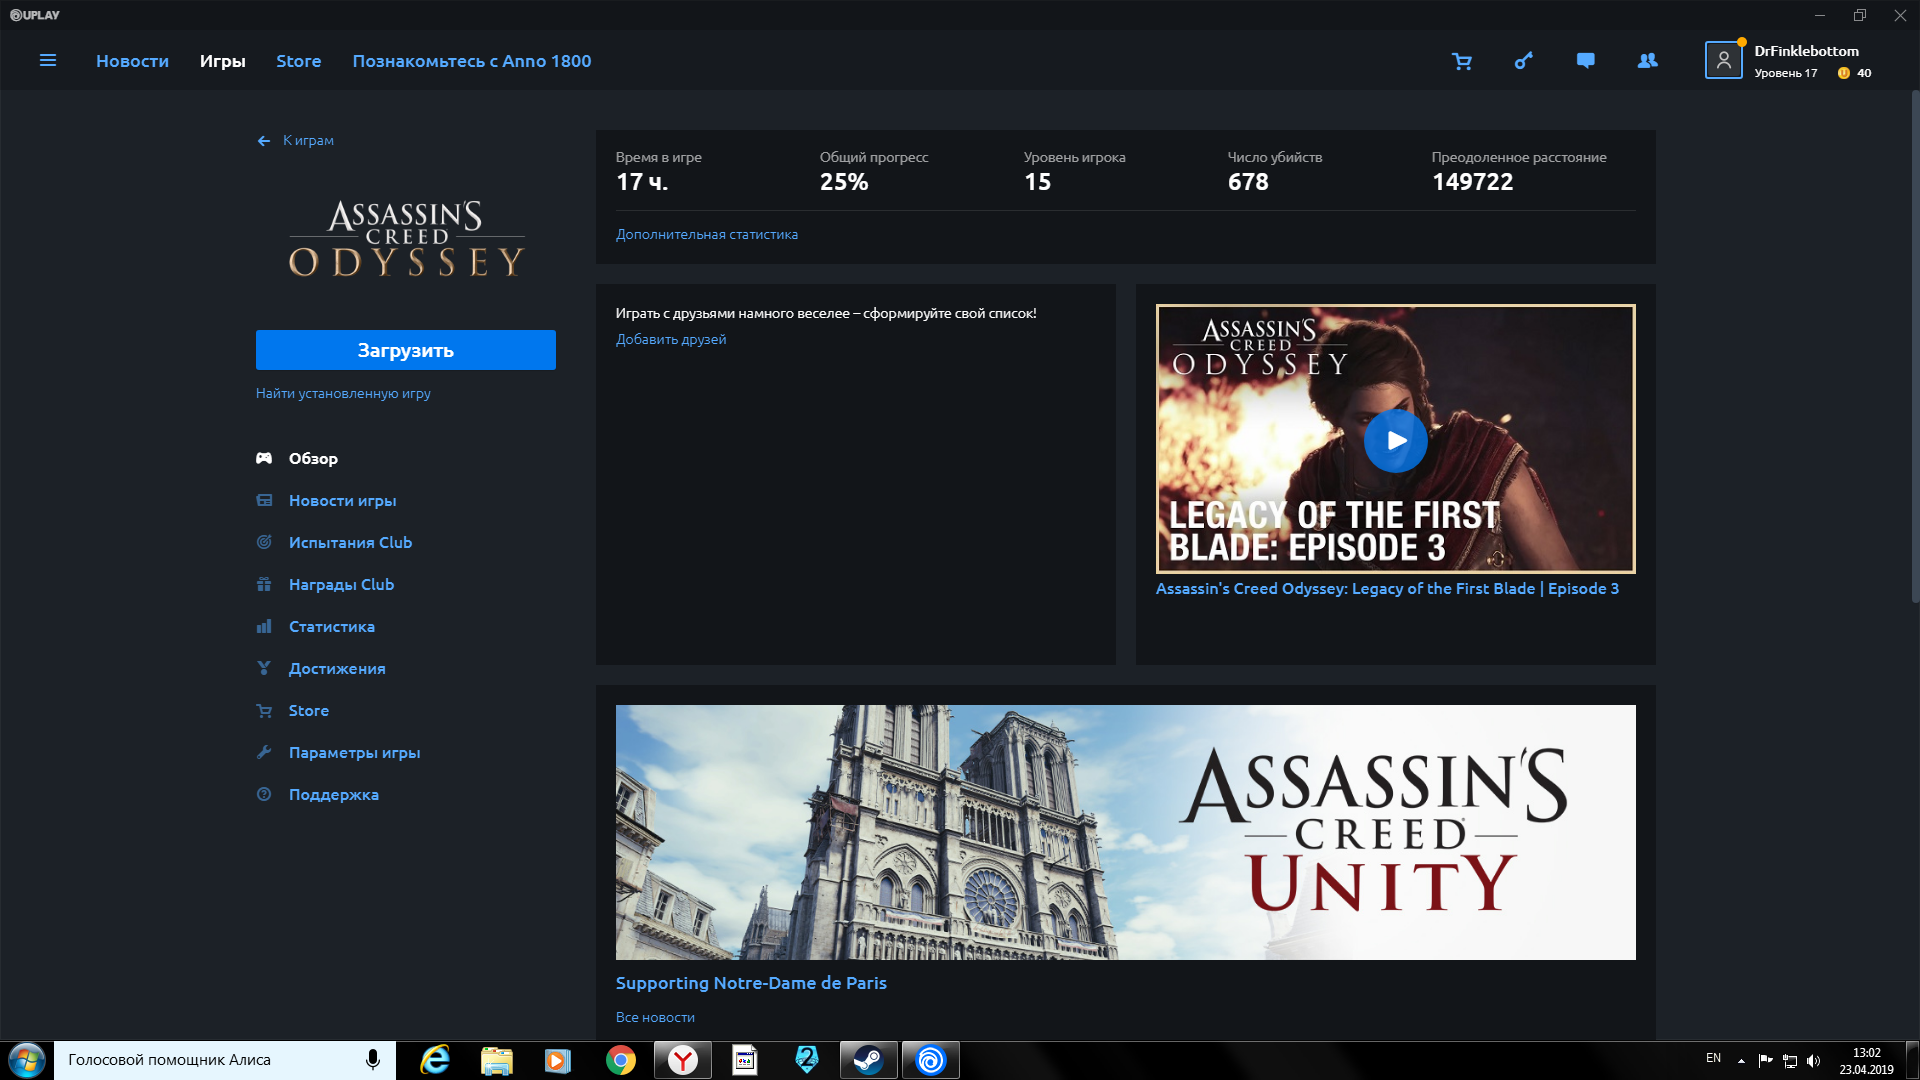Open the hamburger menu
The height and width of the screenshot is (1080, 1920).
pos(47,61)
